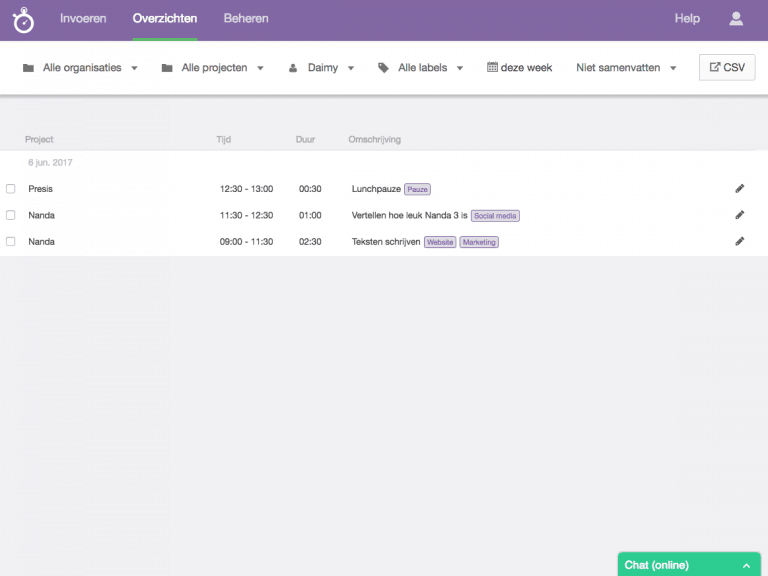
Task: Select the Overzichten tab
Action: click(x=165, y=19)
